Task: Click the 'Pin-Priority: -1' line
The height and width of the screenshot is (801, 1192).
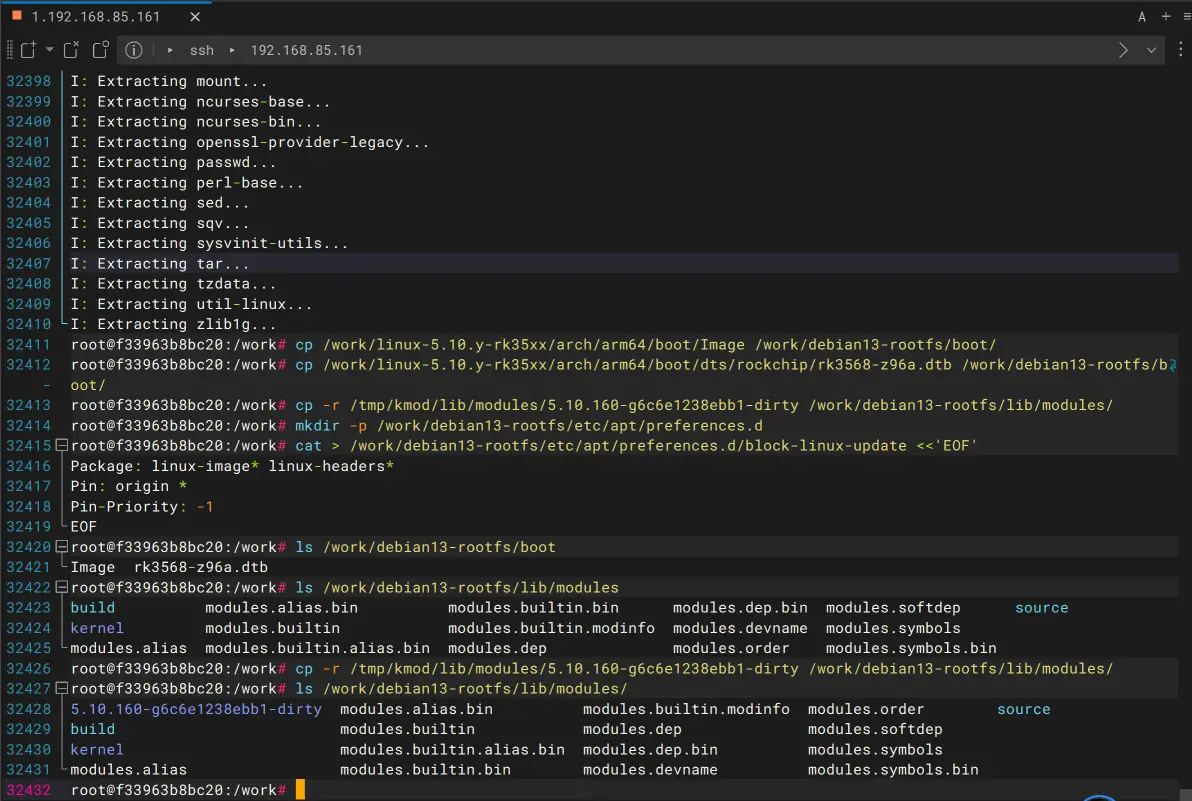Action: [142, 506]
